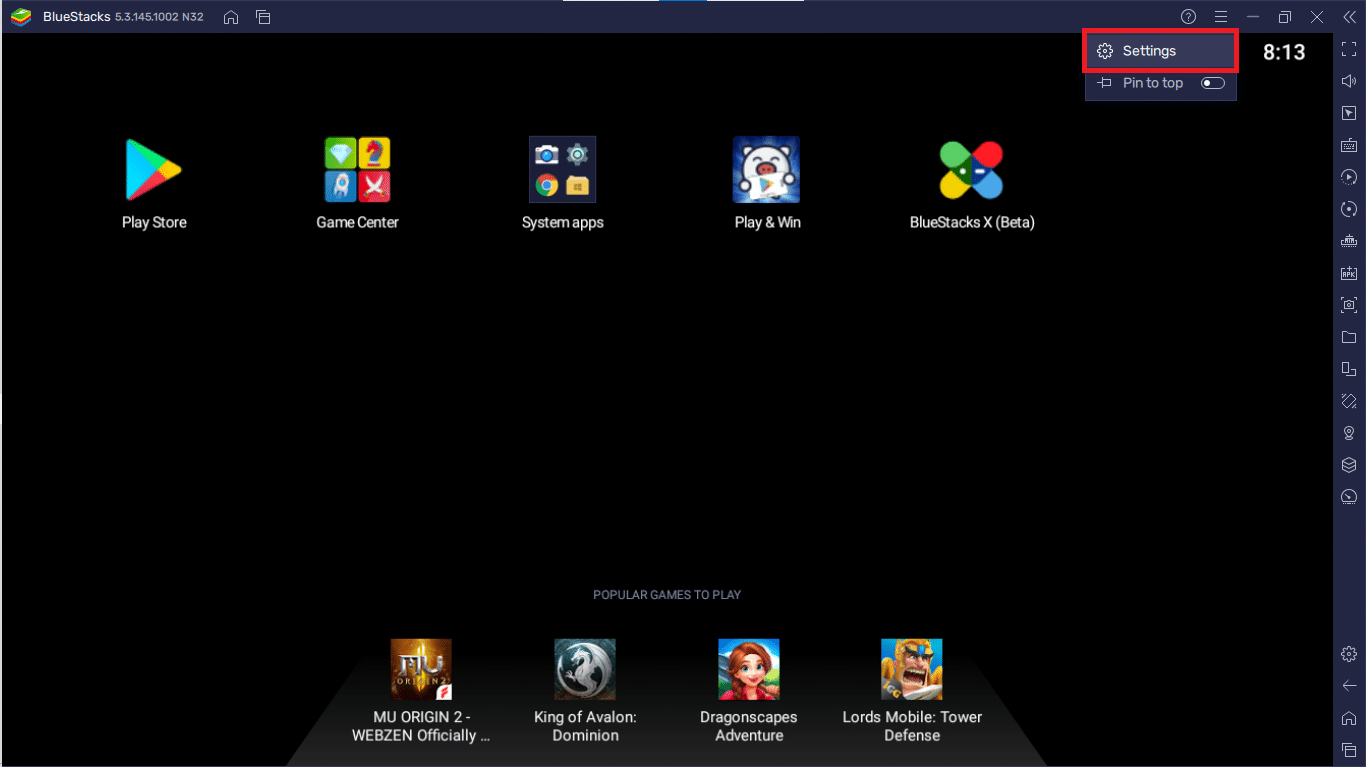Image resolution: width=1366 pixels, height=767 pixels.
Task: Click the Install APK icon
Action: (1349, 273)
